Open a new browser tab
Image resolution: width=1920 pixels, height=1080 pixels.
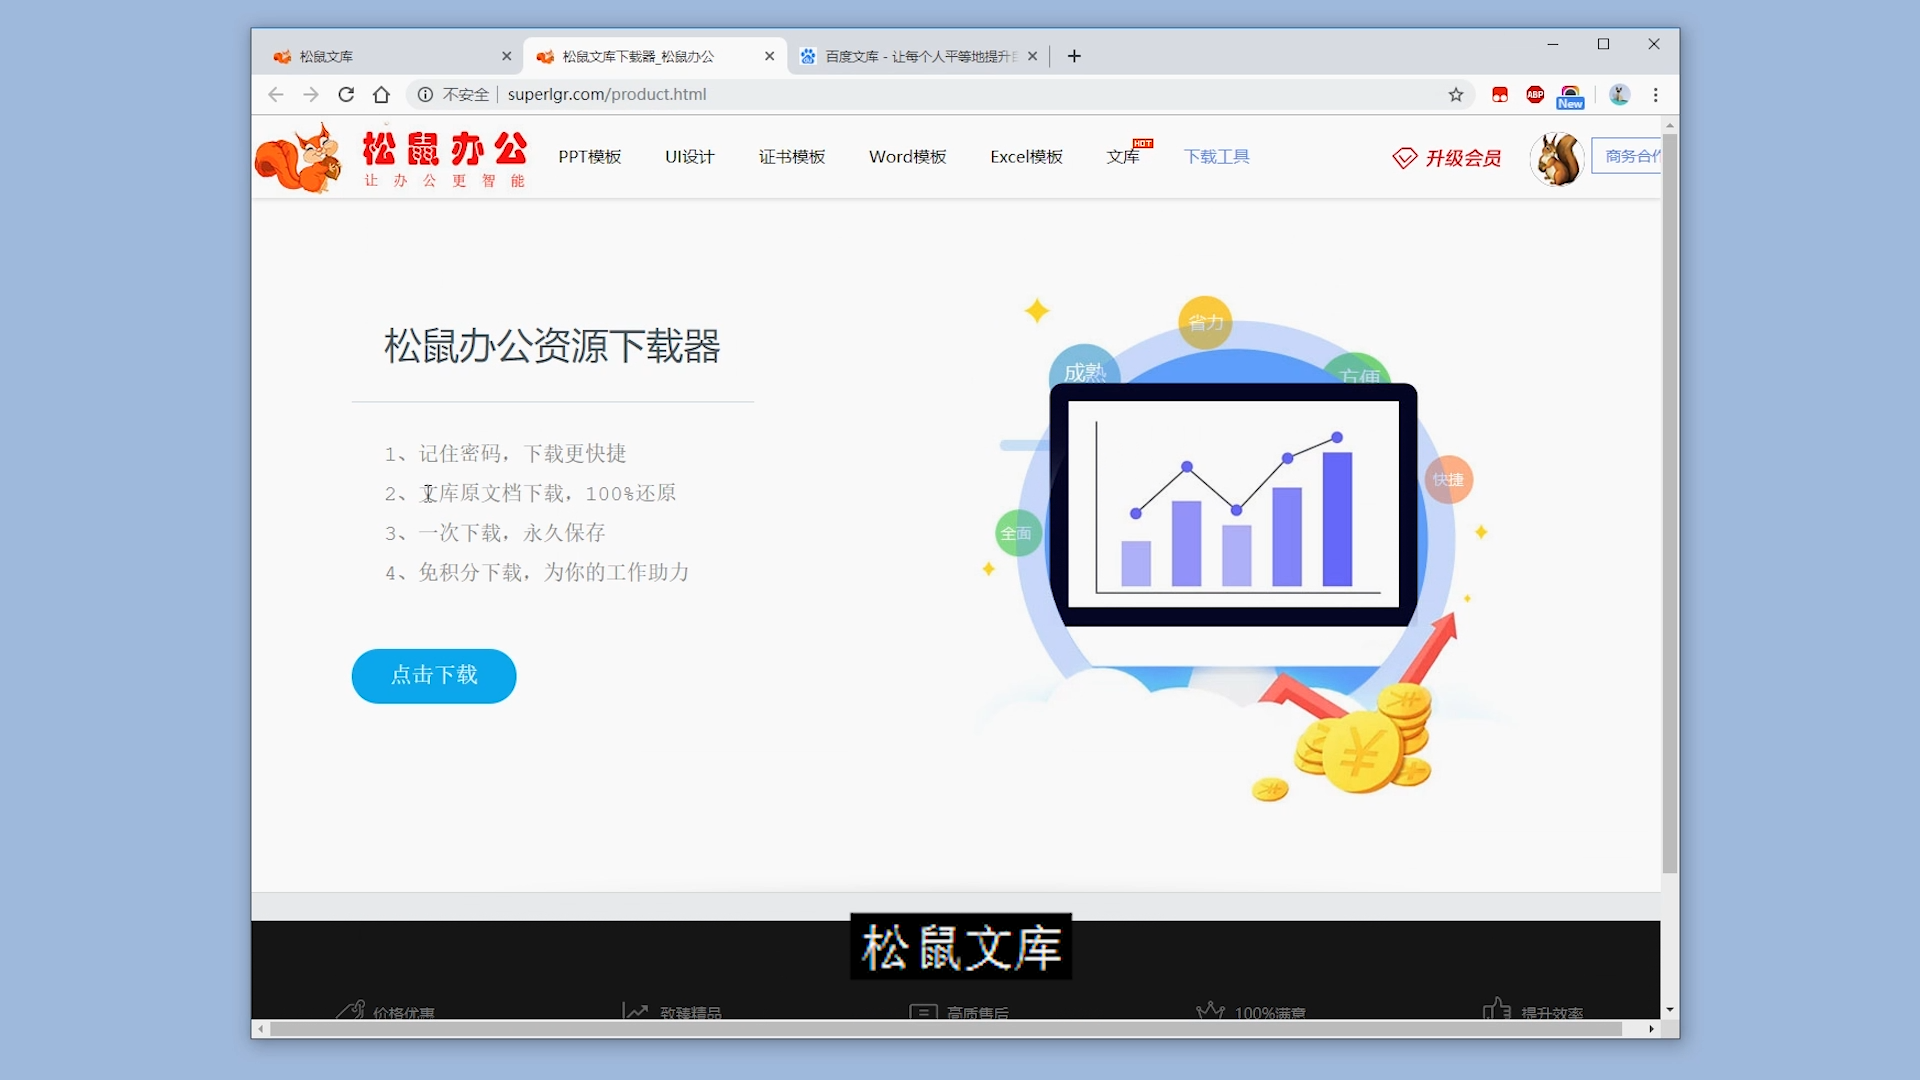click(1074, 57)
